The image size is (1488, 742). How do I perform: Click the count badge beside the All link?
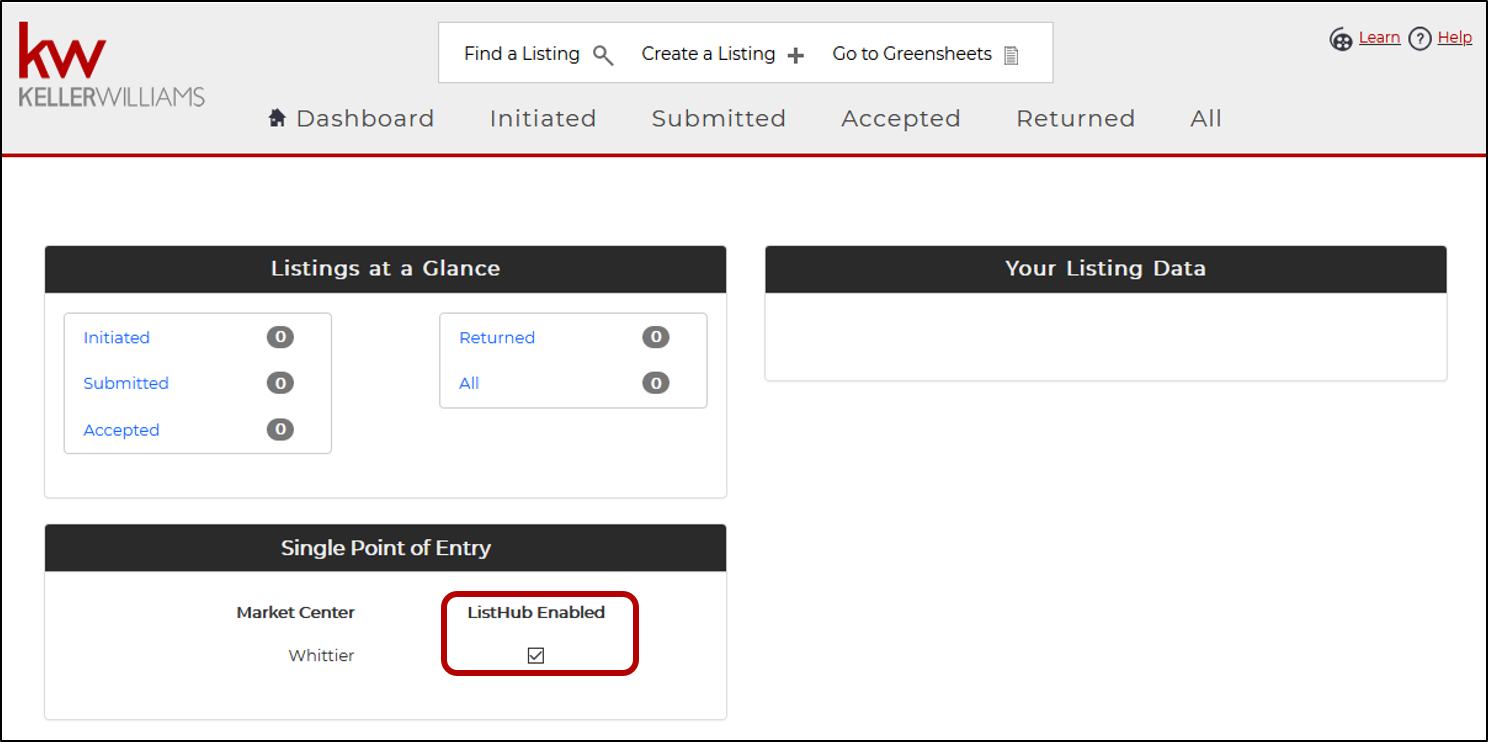(656, 383)
